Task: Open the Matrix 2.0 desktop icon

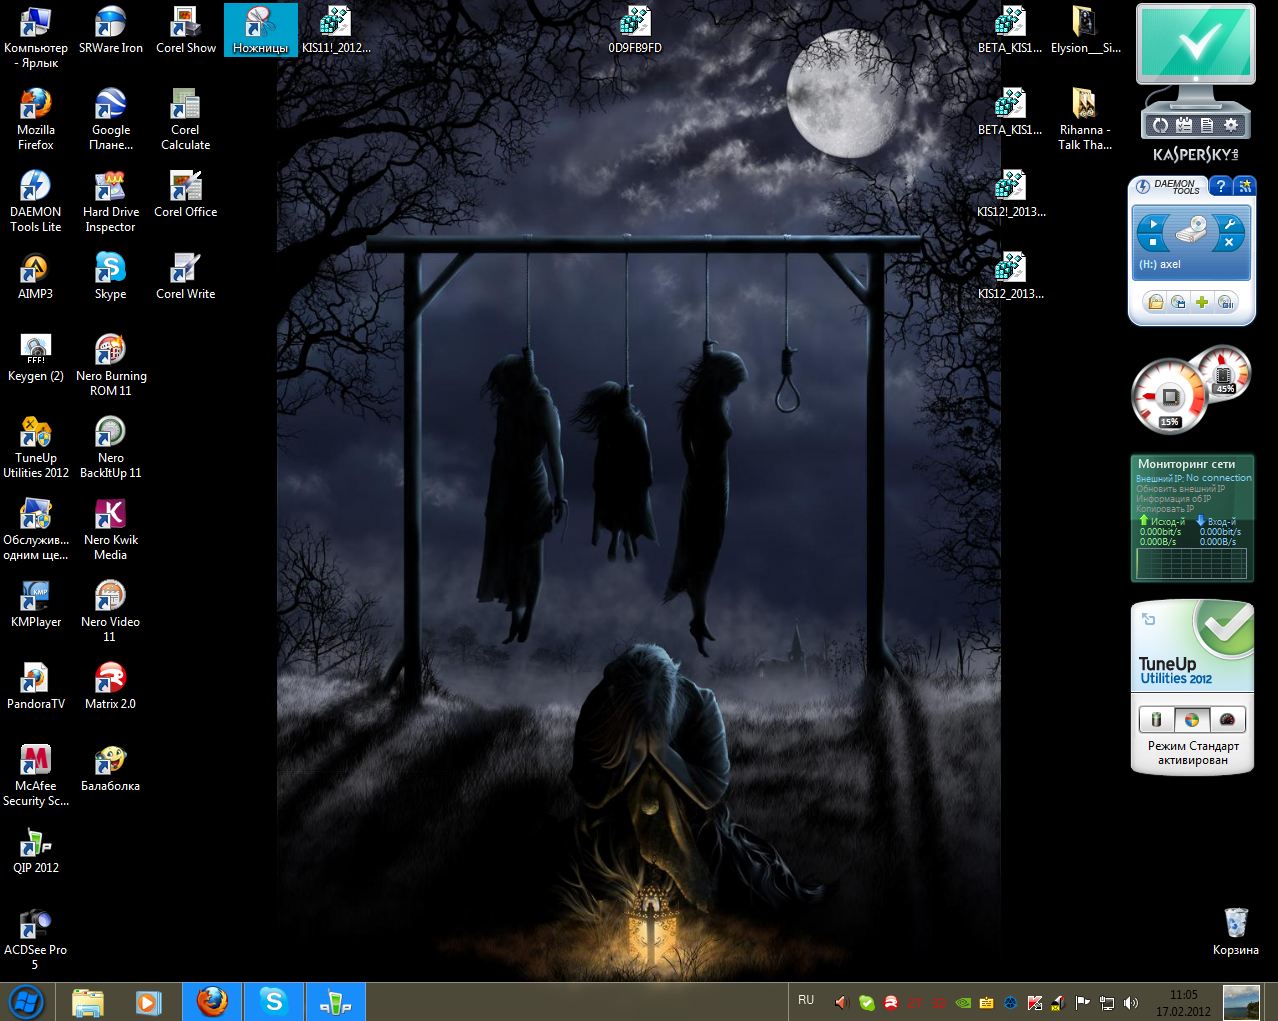Action: pos(110,686)
